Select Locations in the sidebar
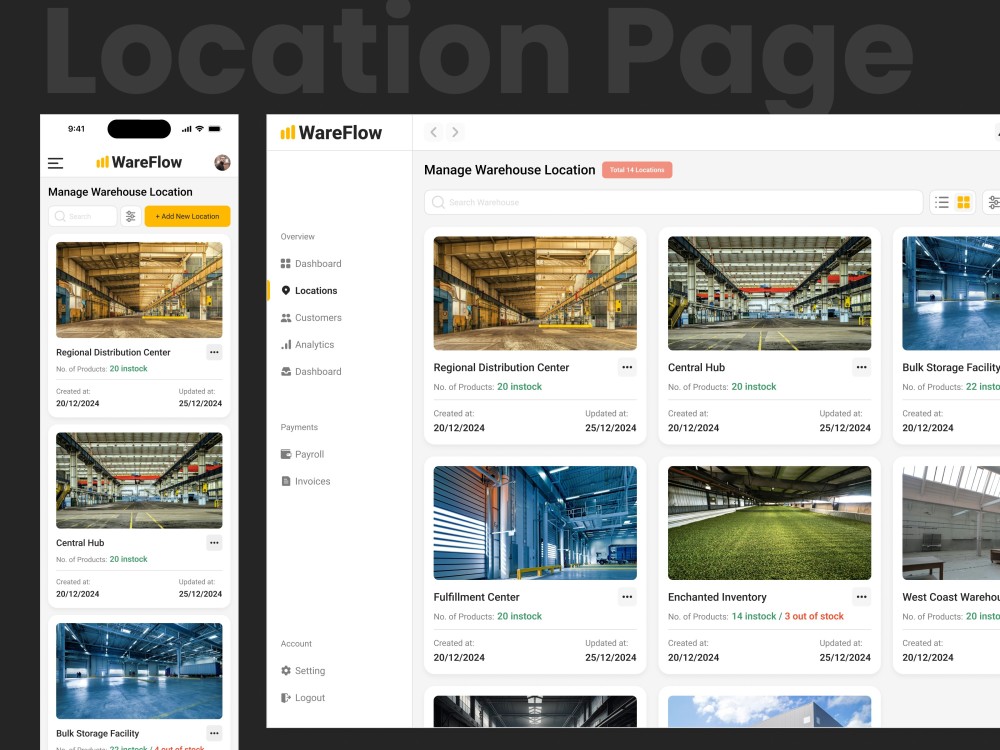The image size is (1000, 750). (x=309, y=290)
